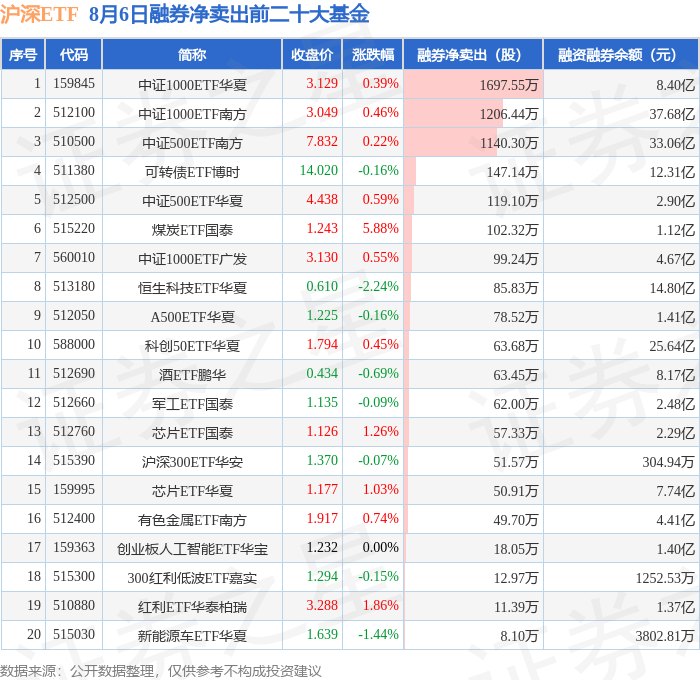Select the 简称 column header
700x680 pixels.
pyautogui.click(x=192, y=54)
